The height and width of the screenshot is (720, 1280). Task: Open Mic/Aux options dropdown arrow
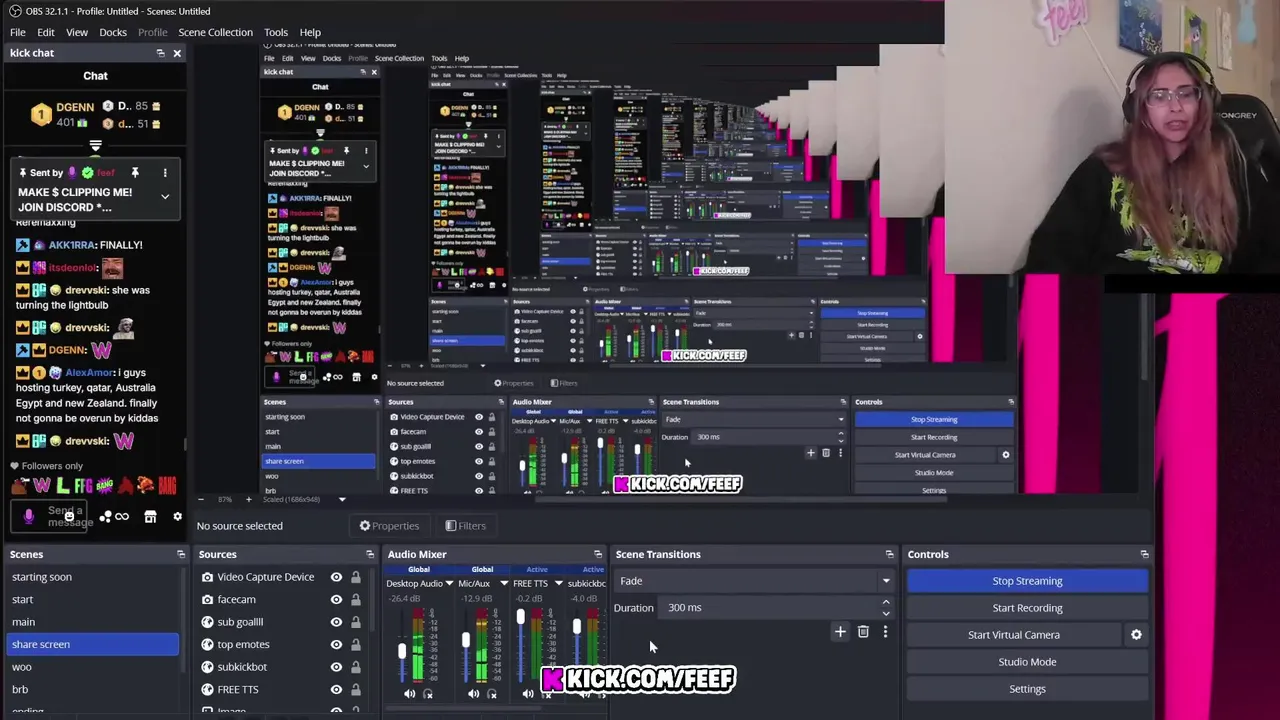click(x=502, y=584)
